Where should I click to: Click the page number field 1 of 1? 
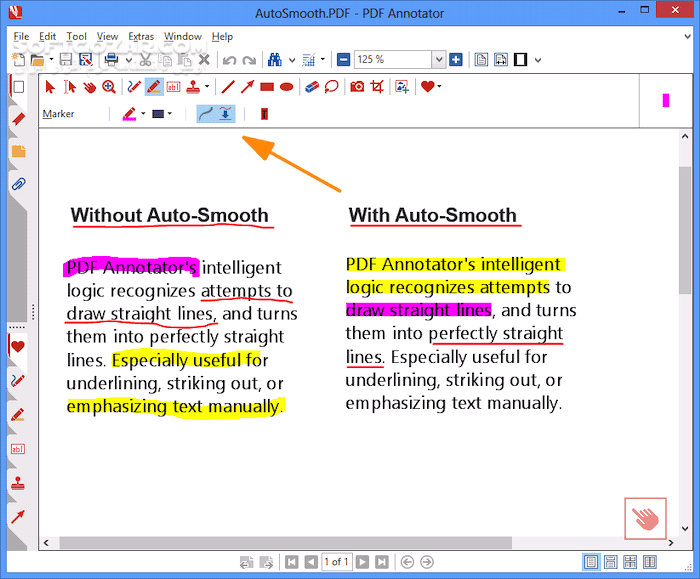pyautogui.click(x=336, y=562)
